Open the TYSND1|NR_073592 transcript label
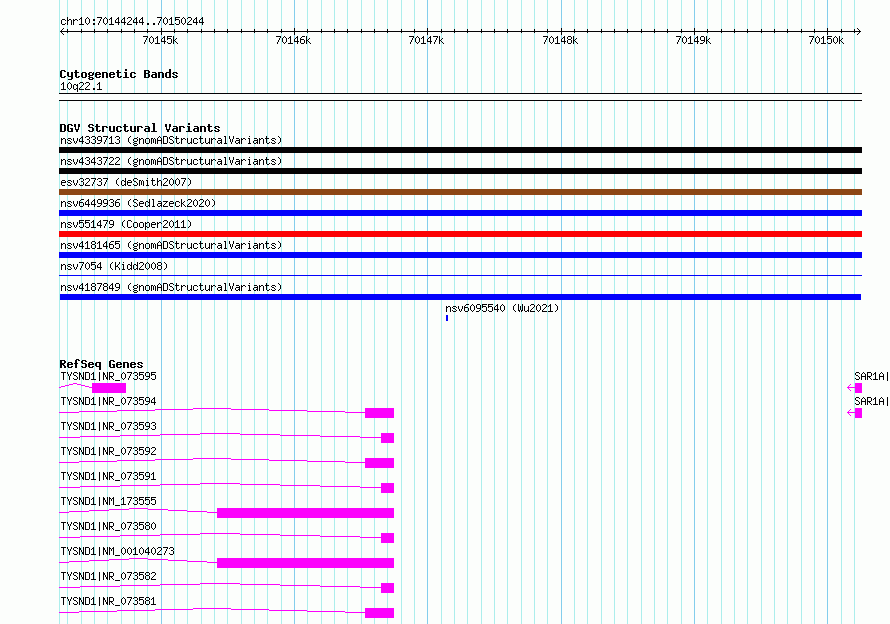The height and width of the screenshot is (624, 890). [108, 451]
